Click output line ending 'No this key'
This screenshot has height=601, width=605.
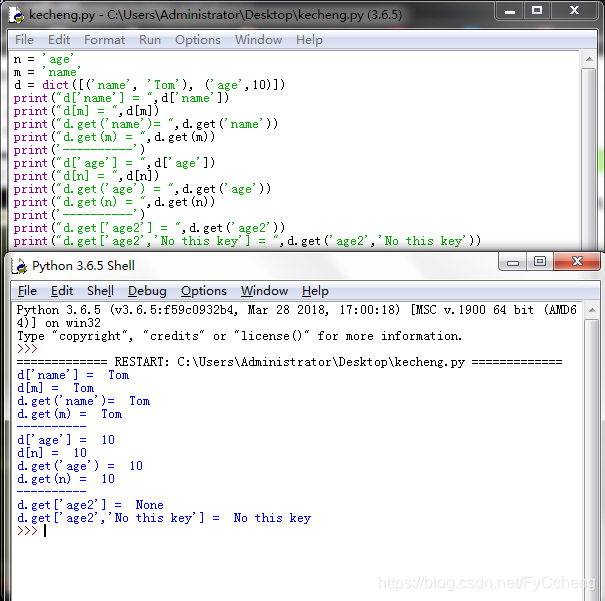coord(164,518)
